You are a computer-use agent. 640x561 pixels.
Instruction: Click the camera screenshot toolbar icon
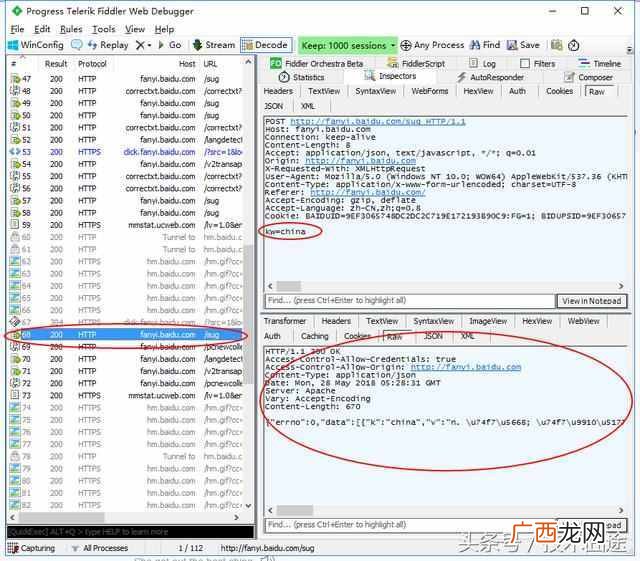point(556,45)
